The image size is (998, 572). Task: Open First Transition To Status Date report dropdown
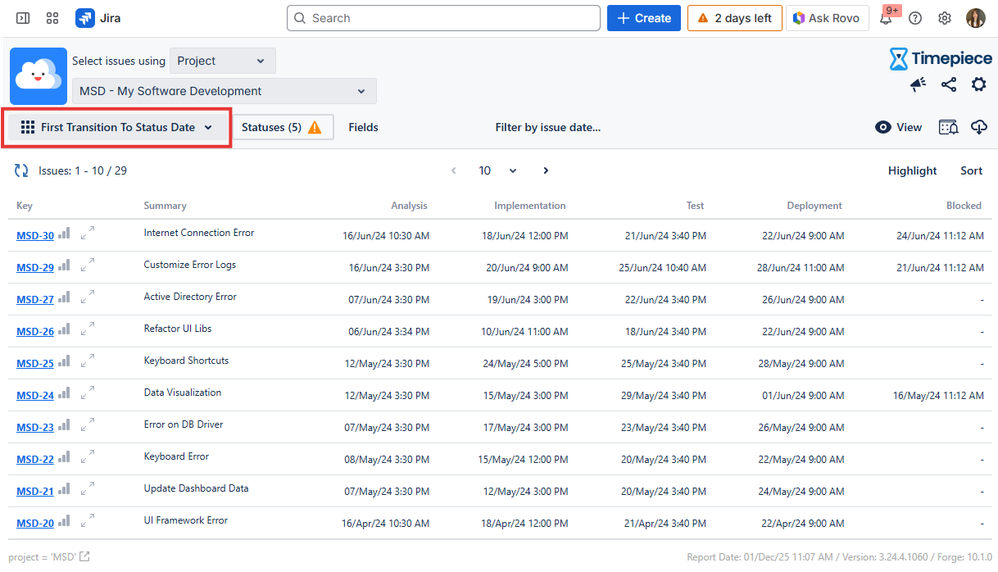[116, 127]
